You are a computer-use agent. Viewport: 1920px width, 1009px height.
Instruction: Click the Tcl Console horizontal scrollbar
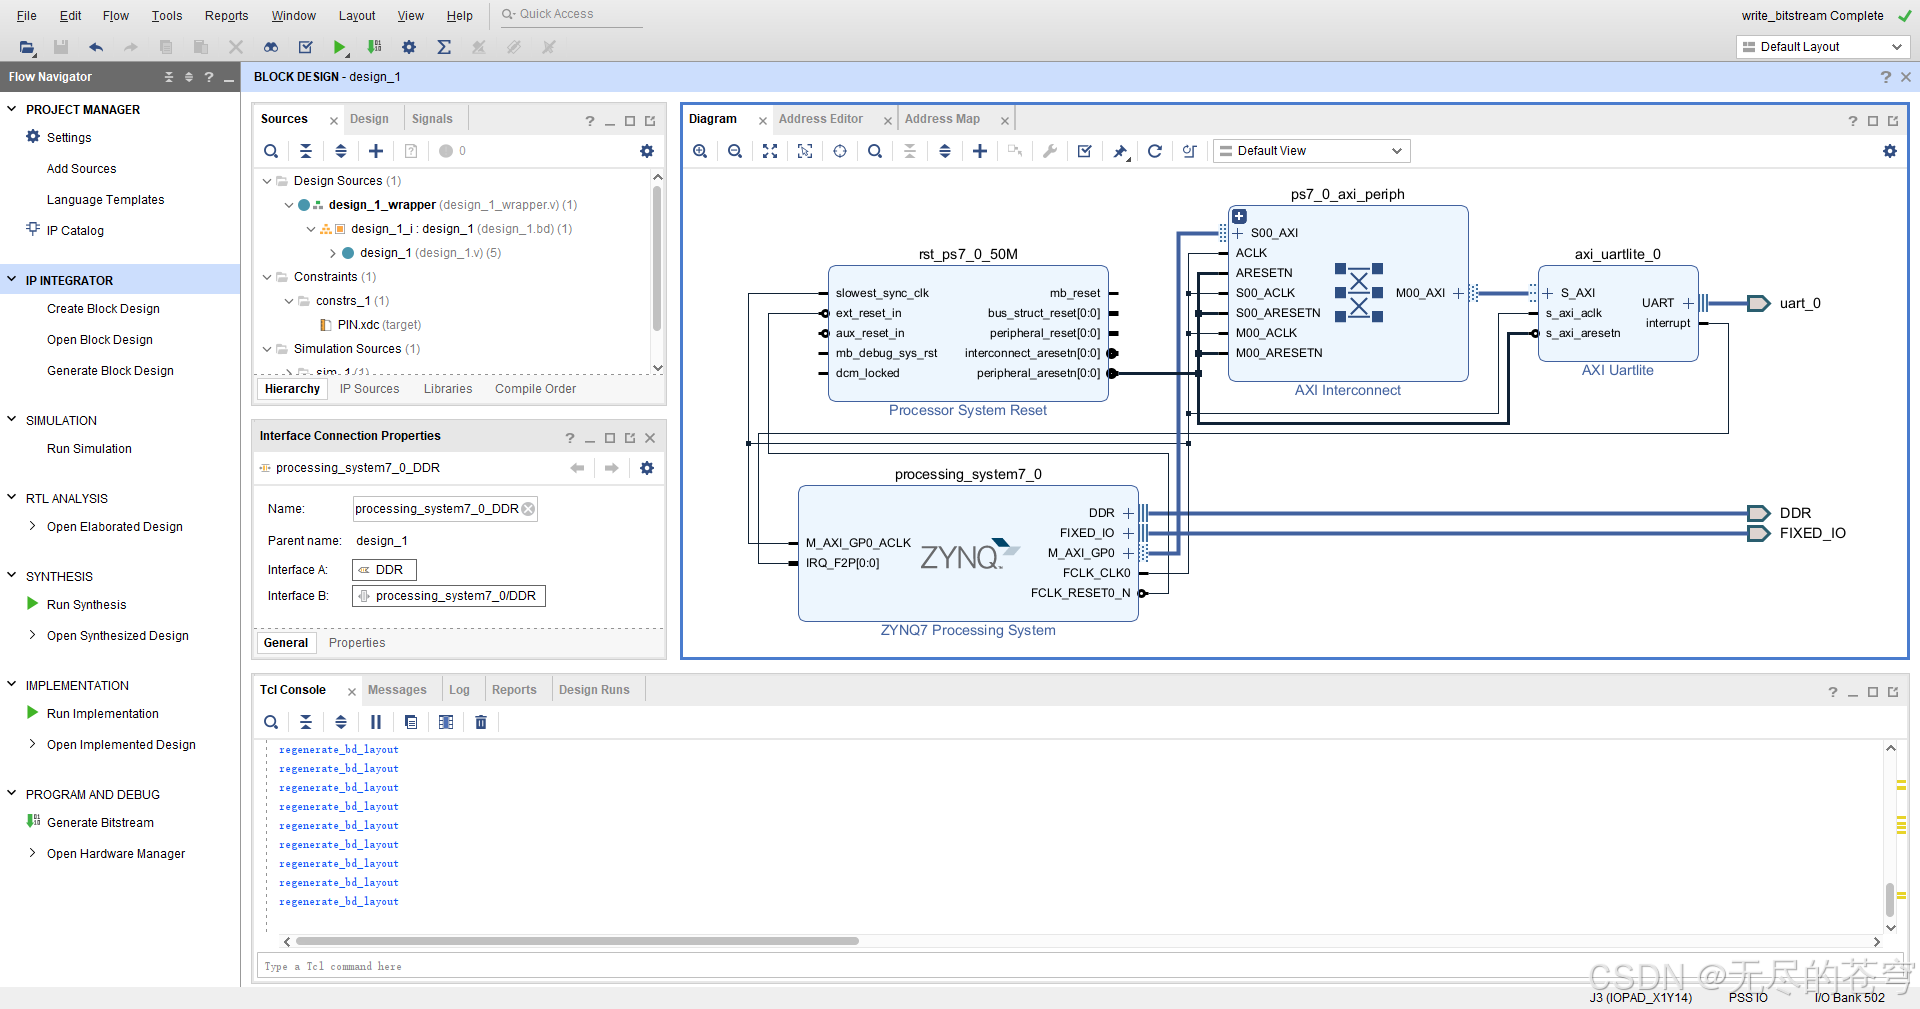[577, 941]
